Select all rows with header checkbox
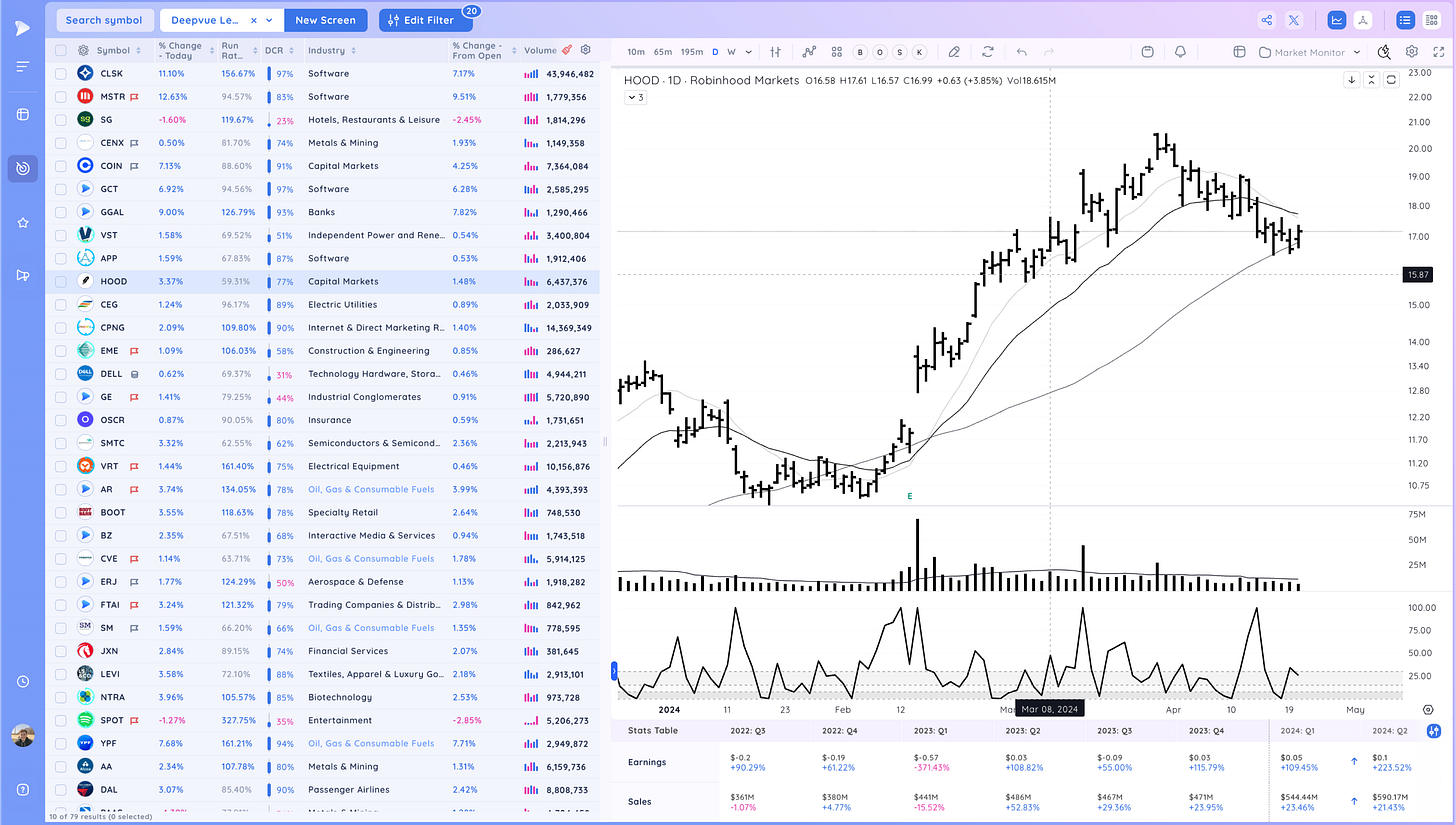Screen dimensions: 1456x825 pyautogui.click(x=61, y=50)
